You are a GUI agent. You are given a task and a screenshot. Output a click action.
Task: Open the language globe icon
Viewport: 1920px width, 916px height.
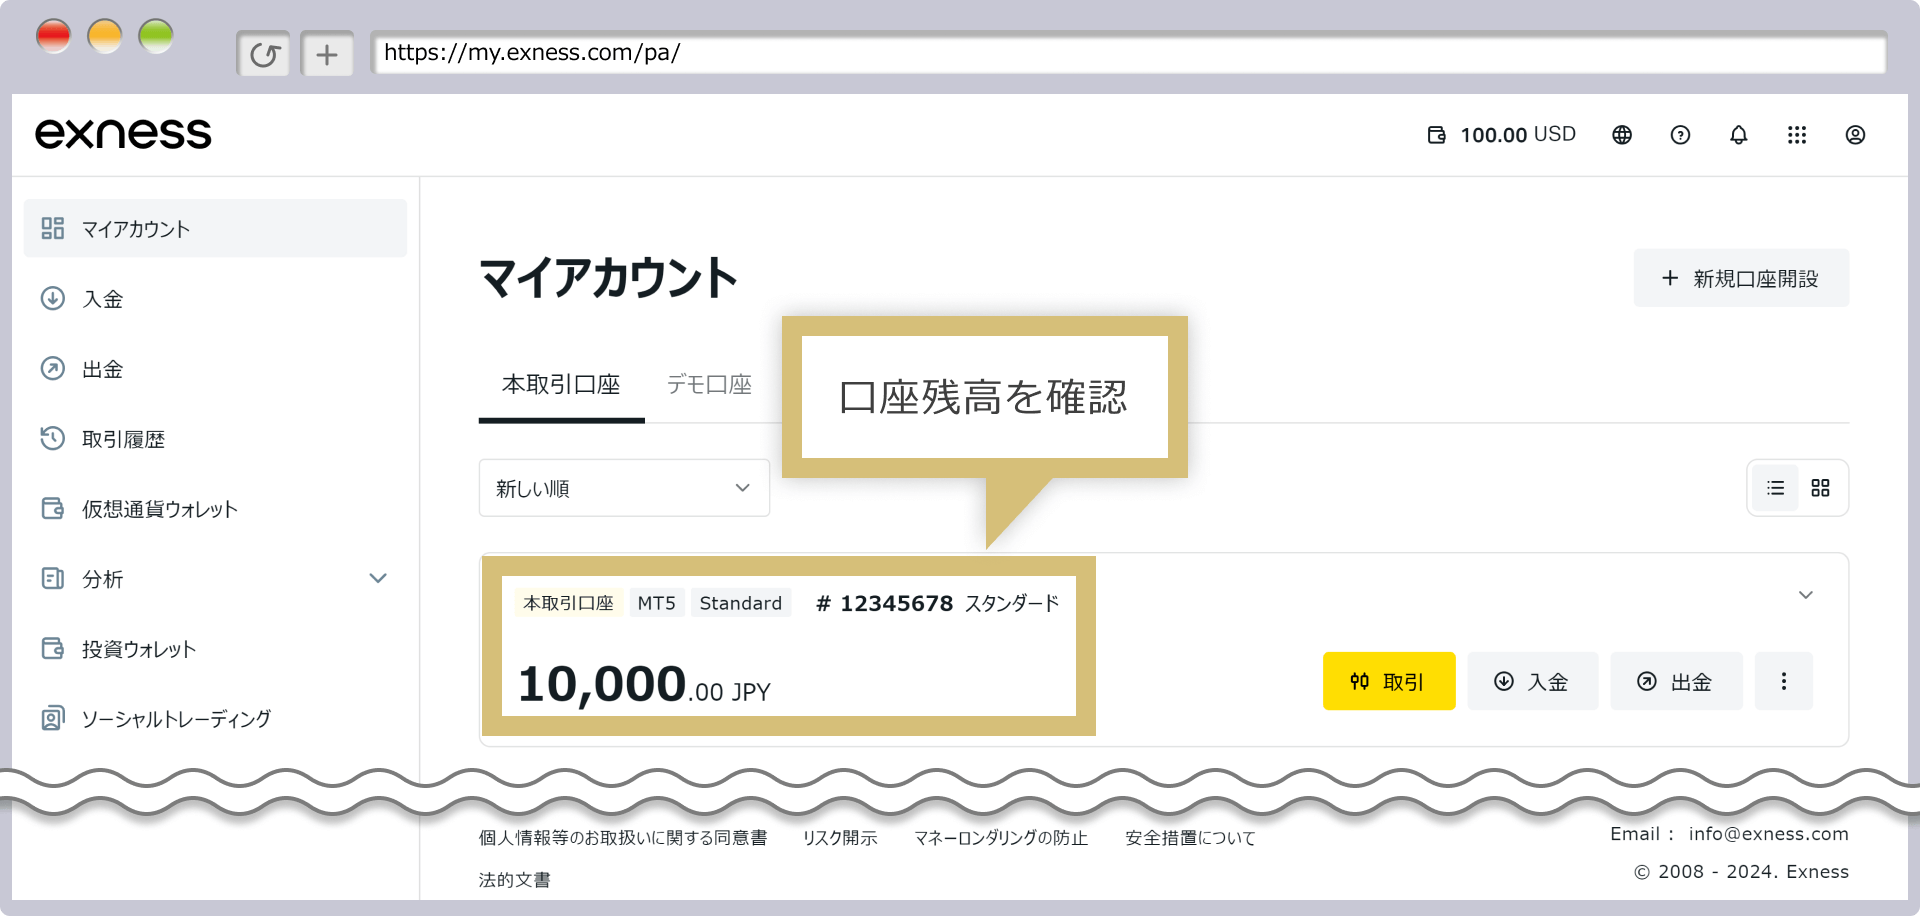pyautogui.click(x=1622, y=135)
